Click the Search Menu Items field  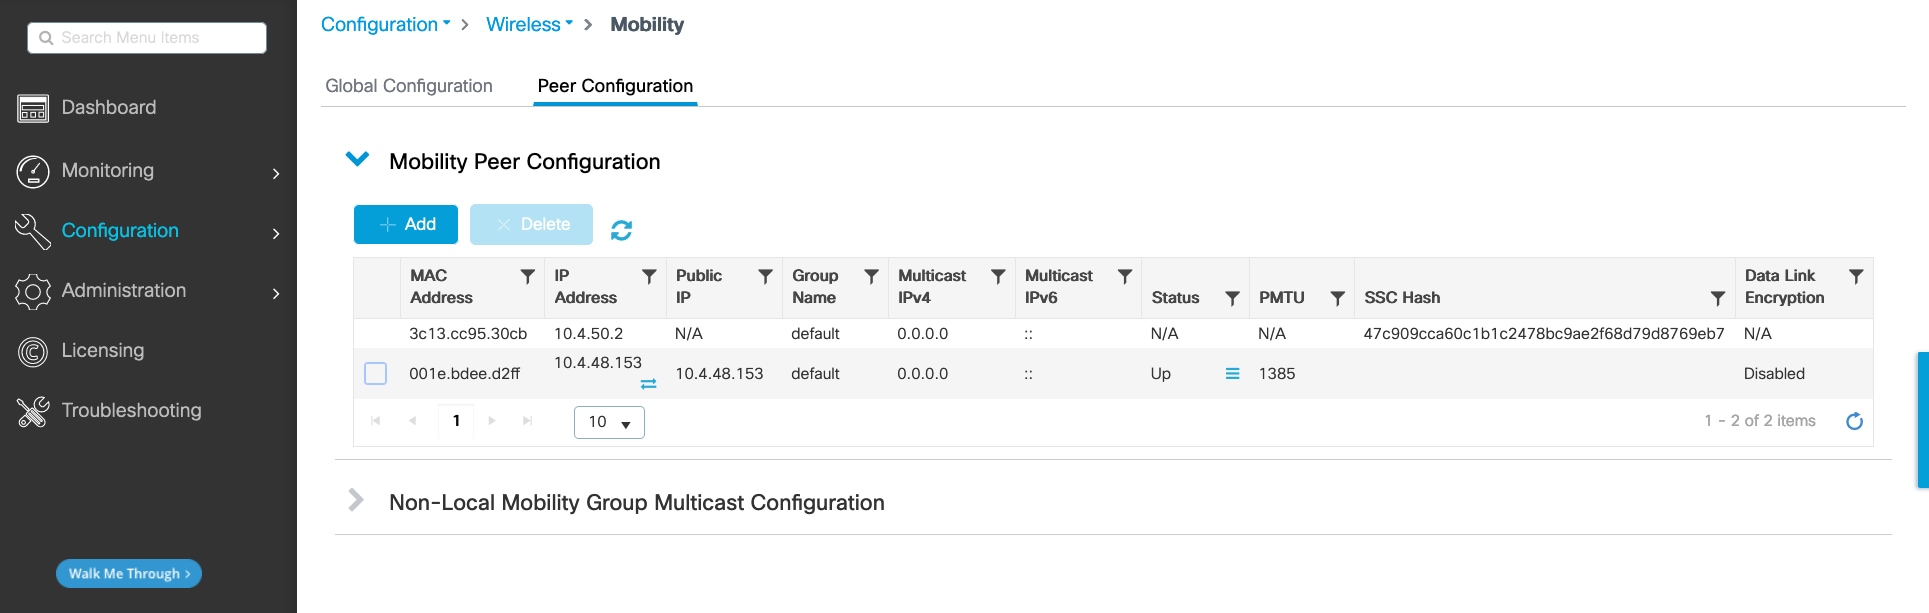point(147,38)
